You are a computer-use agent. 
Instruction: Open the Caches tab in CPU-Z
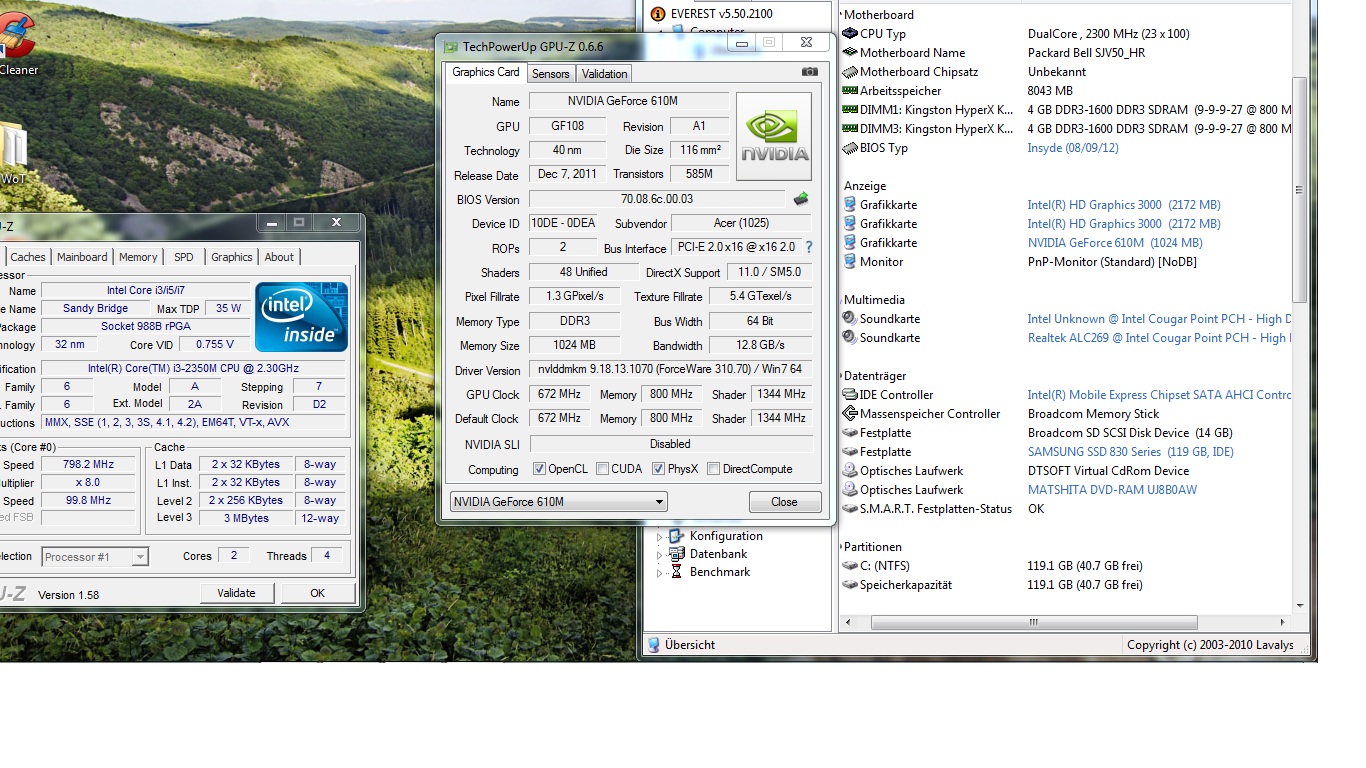[28, 257]
